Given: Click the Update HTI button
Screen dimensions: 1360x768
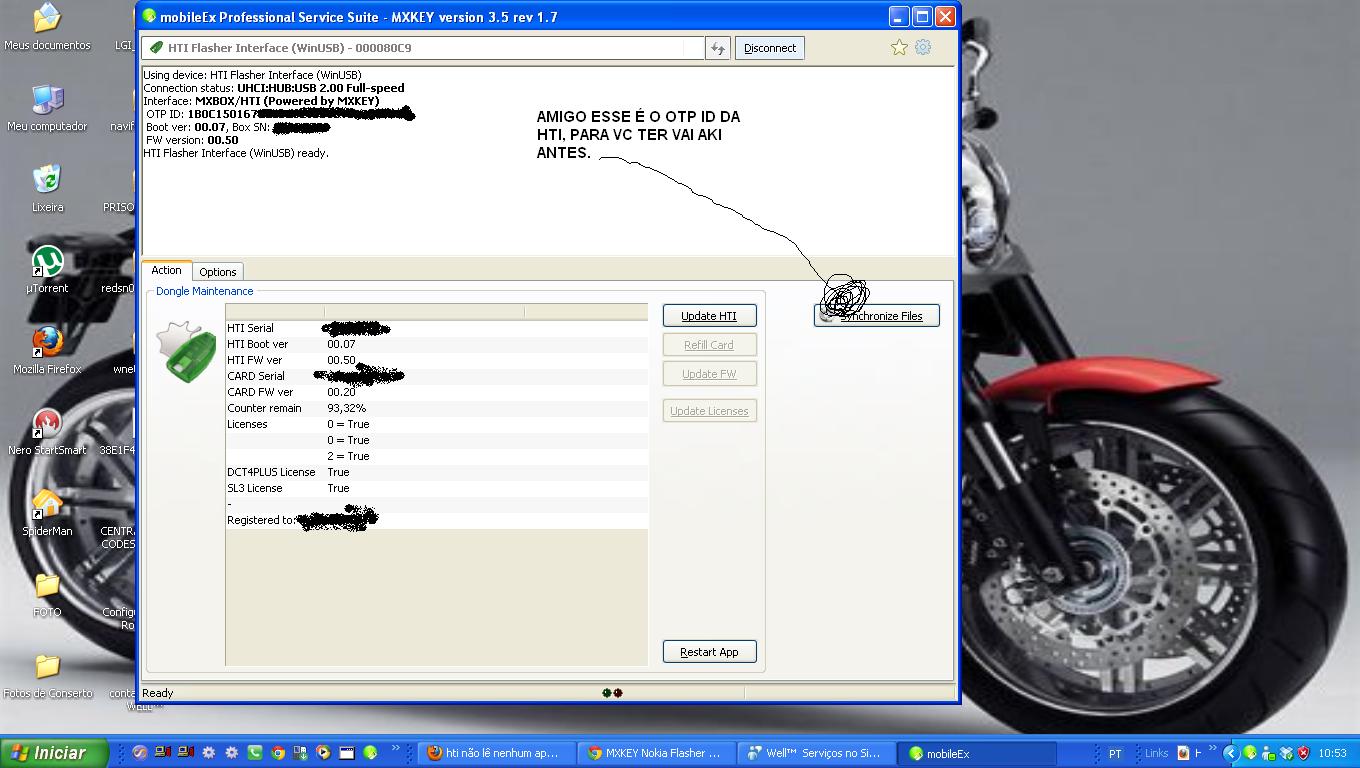Looking at the screenshot, I should [x=709, y=315].
